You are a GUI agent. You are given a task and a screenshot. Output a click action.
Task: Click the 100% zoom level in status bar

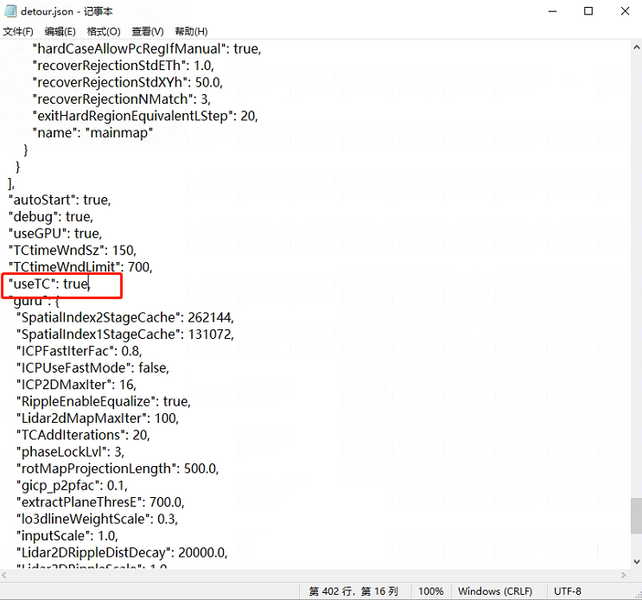pyautogui.click(x=431, y=591)
